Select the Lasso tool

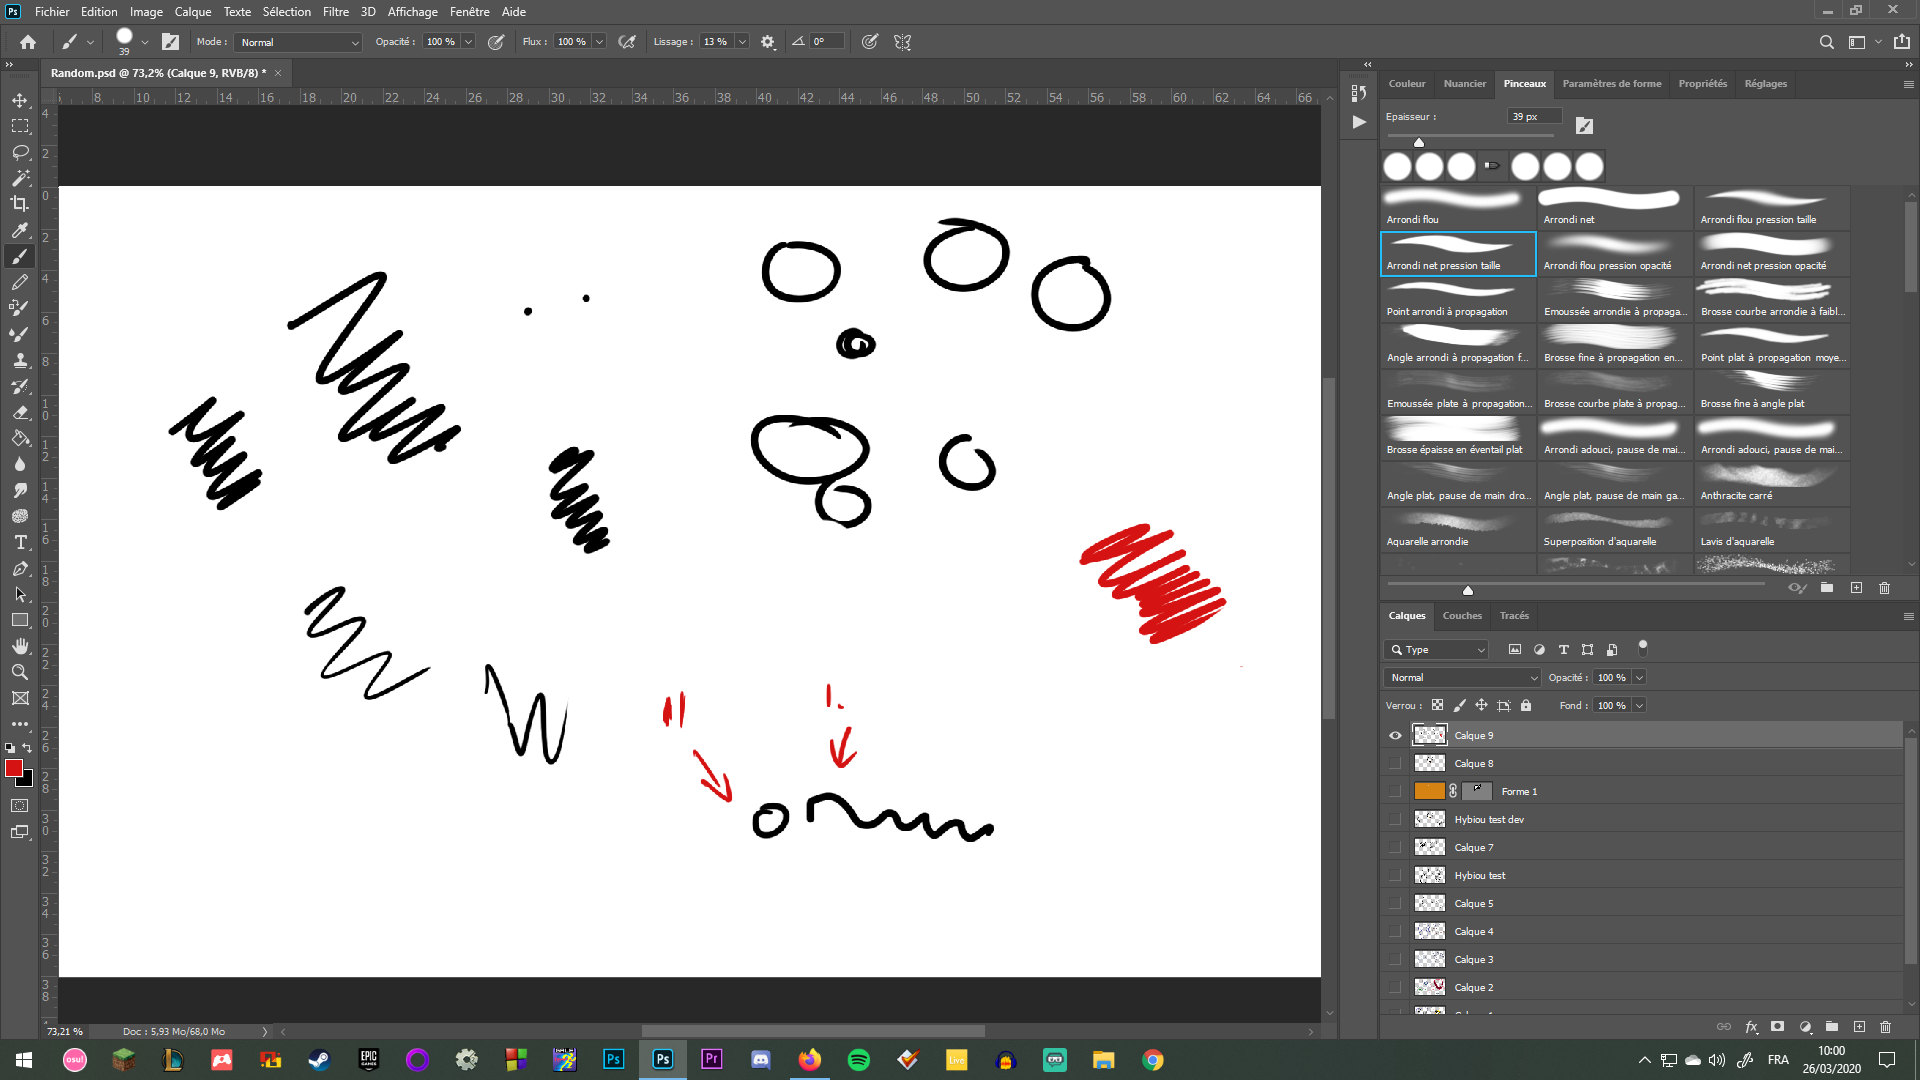[20, 152]
